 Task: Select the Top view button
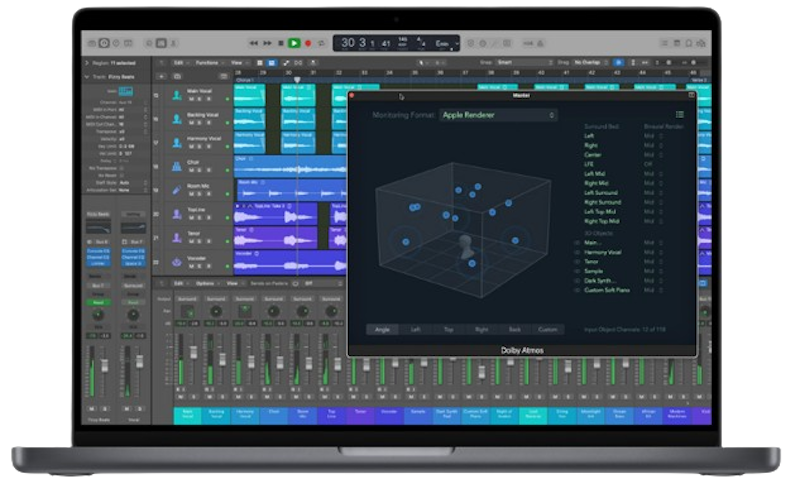click(449, 330)
